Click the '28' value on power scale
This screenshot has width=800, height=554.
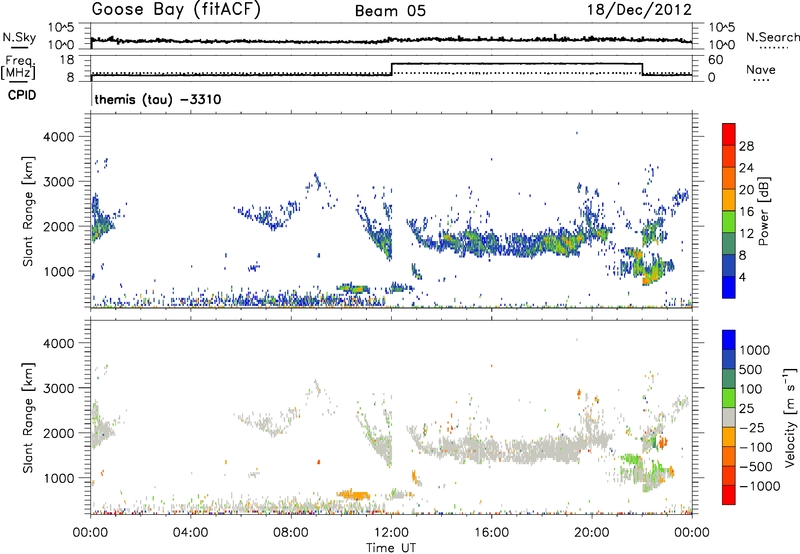click(746, 146)
